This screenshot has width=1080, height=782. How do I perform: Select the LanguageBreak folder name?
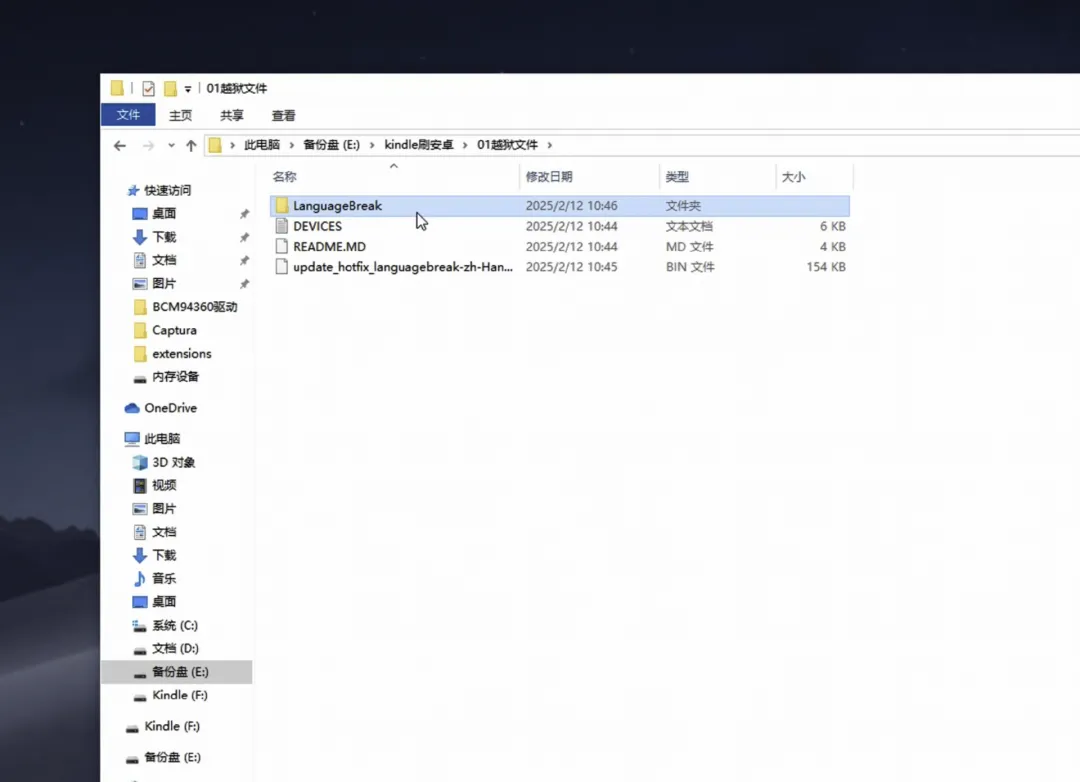(x=338, y=205)
